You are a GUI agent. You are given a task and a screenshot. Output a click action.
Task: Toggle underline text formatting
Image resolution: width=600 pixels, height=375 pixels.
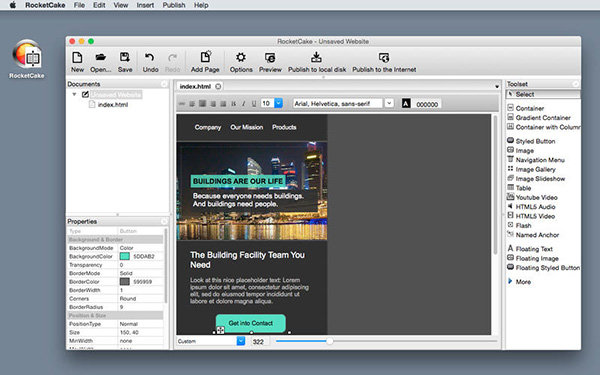pyautogui.click(x=254, y=103)
